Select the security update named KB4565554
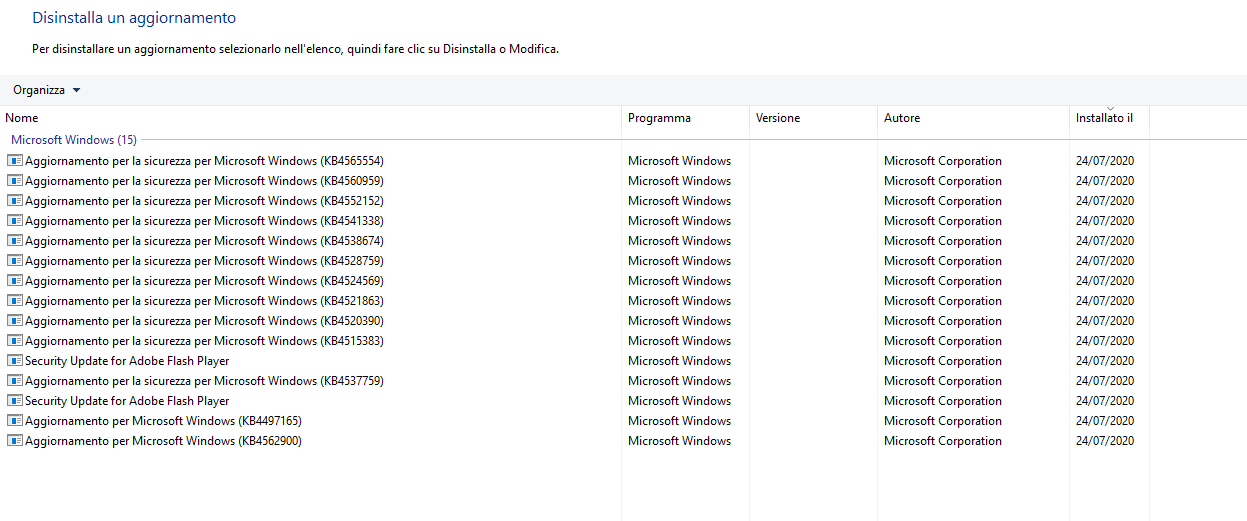This screenshot has width=1247, height=521. 204,161
